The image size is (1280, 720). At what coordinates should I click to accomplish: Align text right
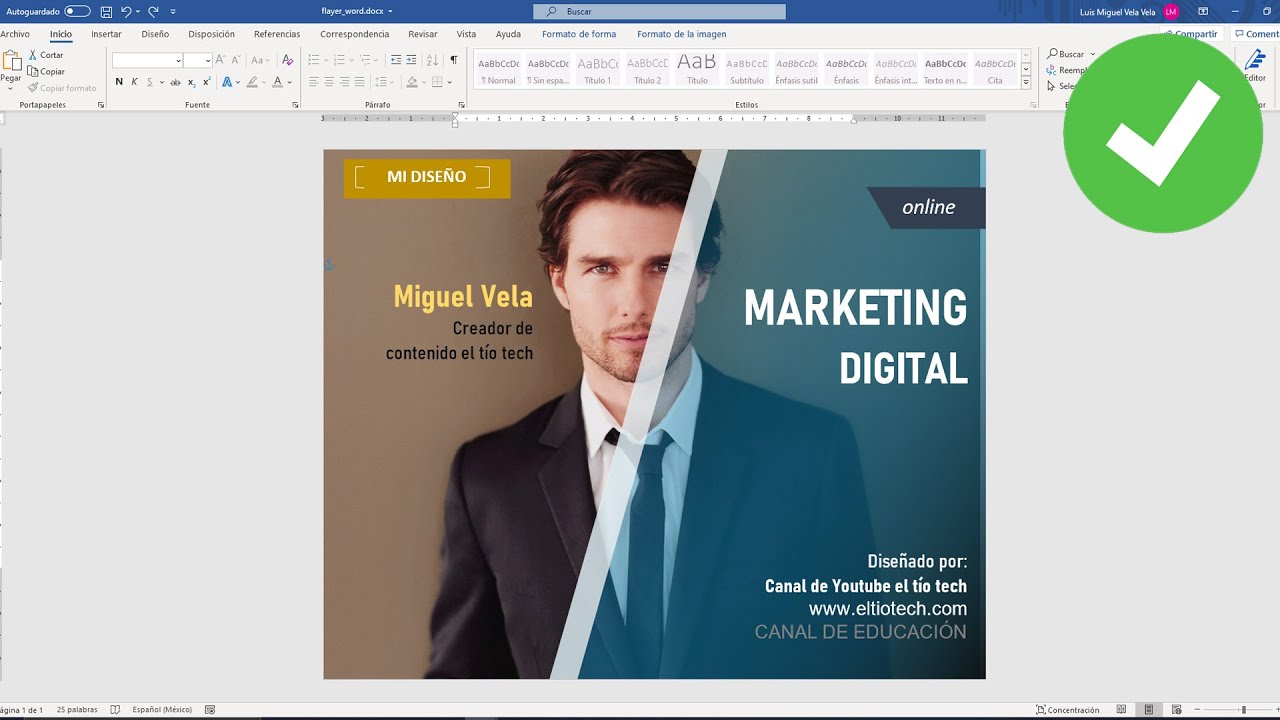[344, 82]
